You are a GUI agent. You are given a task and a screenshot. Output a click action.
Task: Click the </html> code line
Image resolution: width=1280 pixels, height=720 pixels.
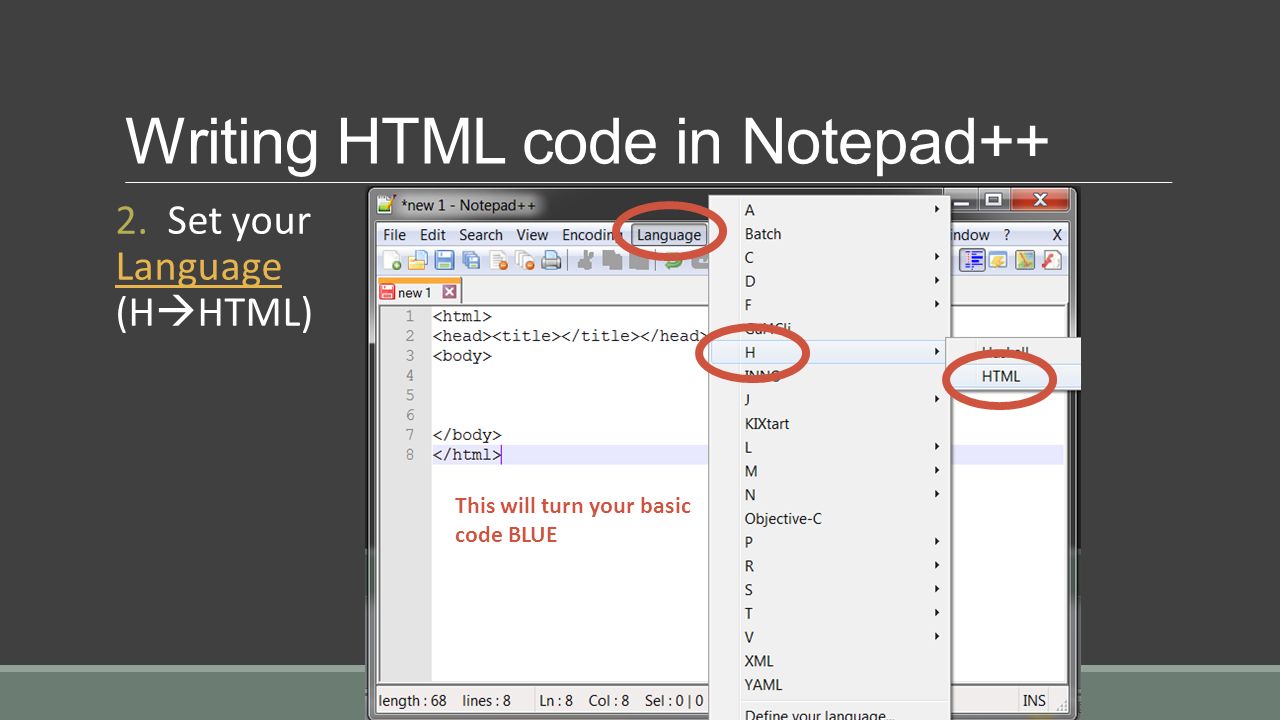[467, 455]
